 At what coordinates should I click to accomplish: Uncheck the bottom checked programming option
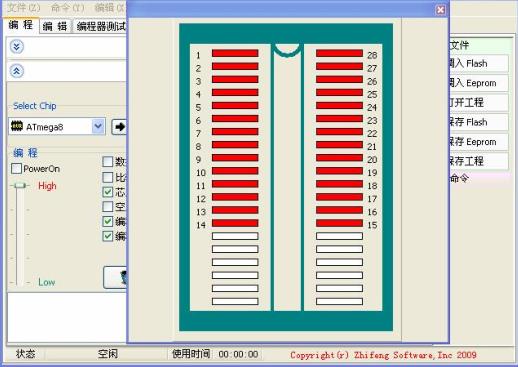point(108,236)
